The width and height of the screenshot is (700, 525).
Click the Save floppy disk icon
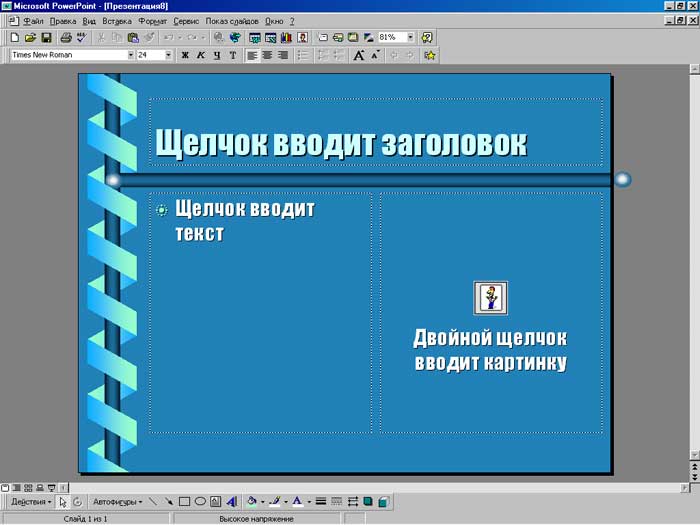tap(46, 38)
